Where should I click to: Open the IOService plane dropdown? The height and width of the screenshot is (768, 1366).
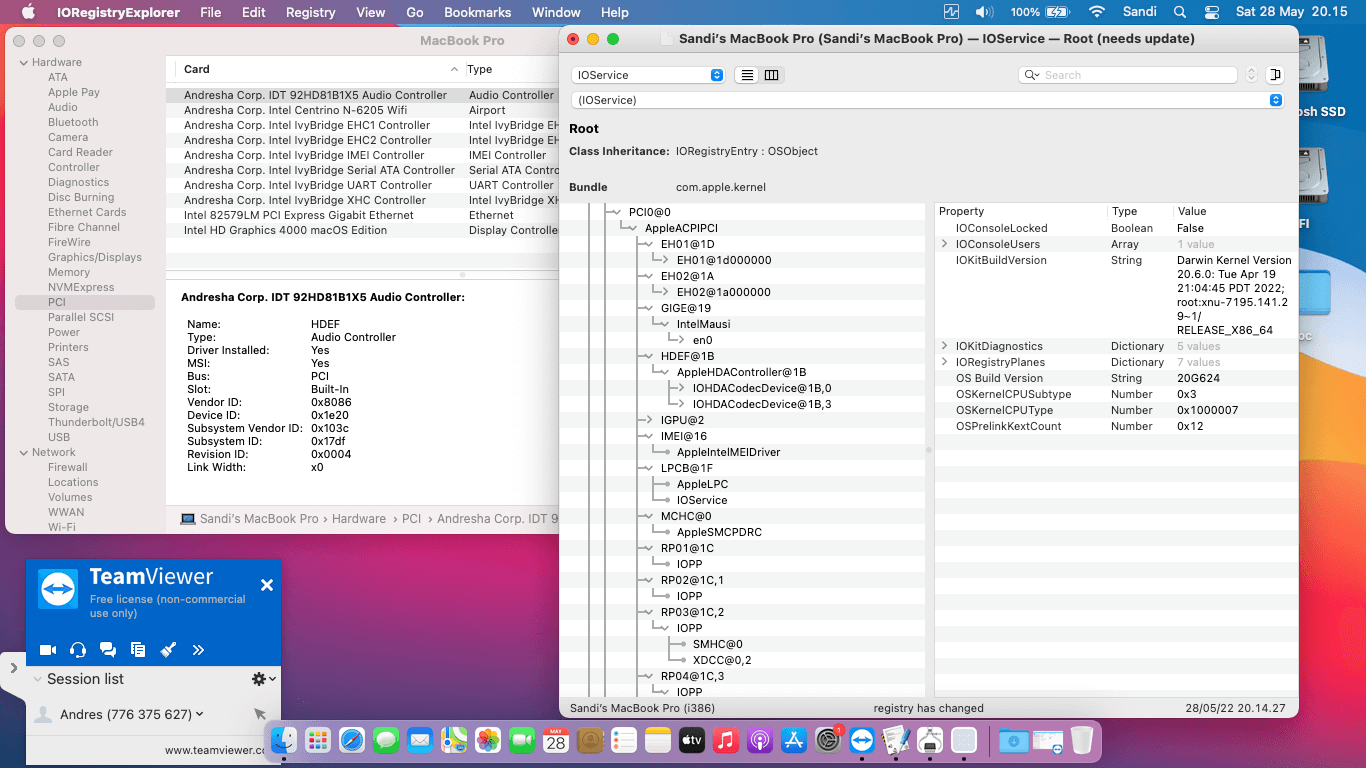pos(648,75)
